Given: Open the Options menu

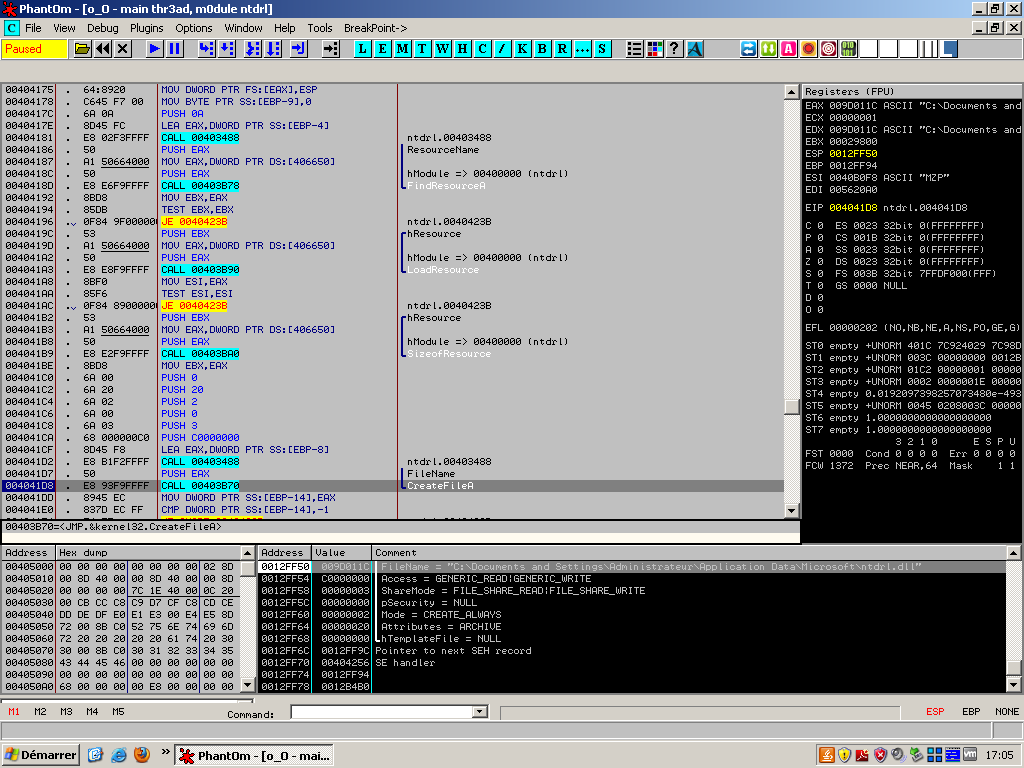Looking at the screenshot, I should [194, 28].
